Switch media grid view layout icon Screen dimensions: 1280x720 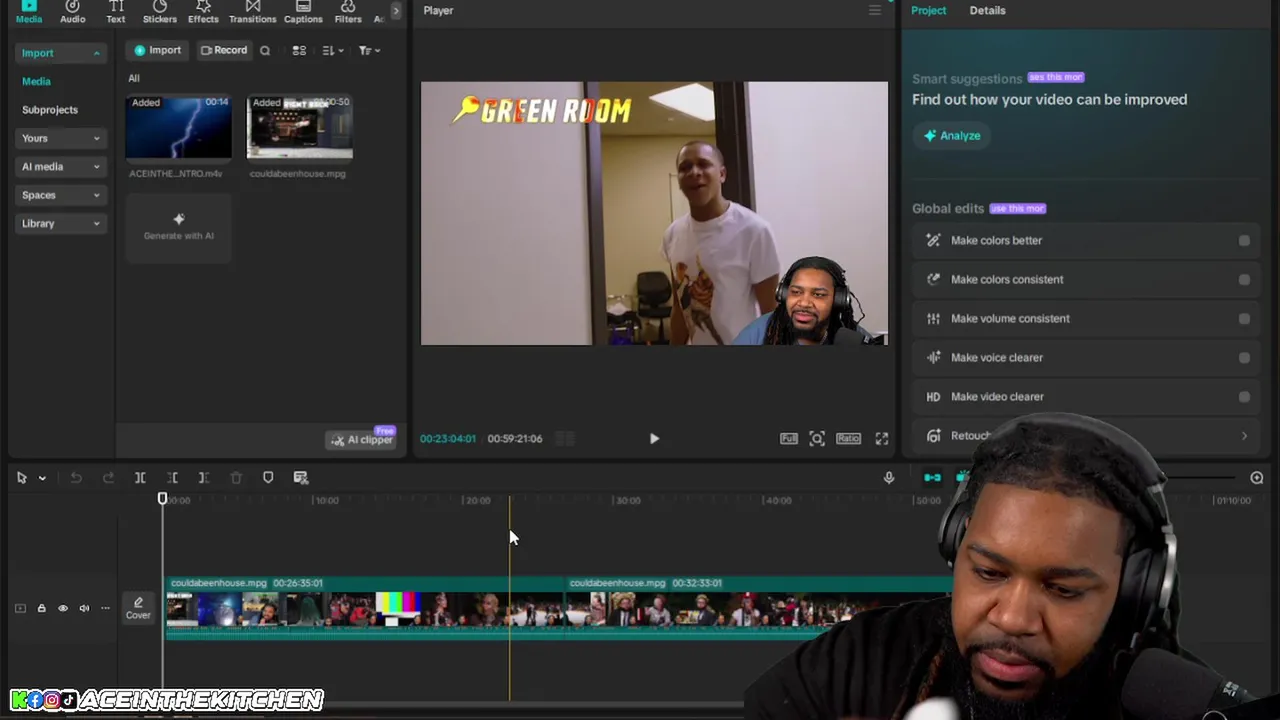(299, 51)
